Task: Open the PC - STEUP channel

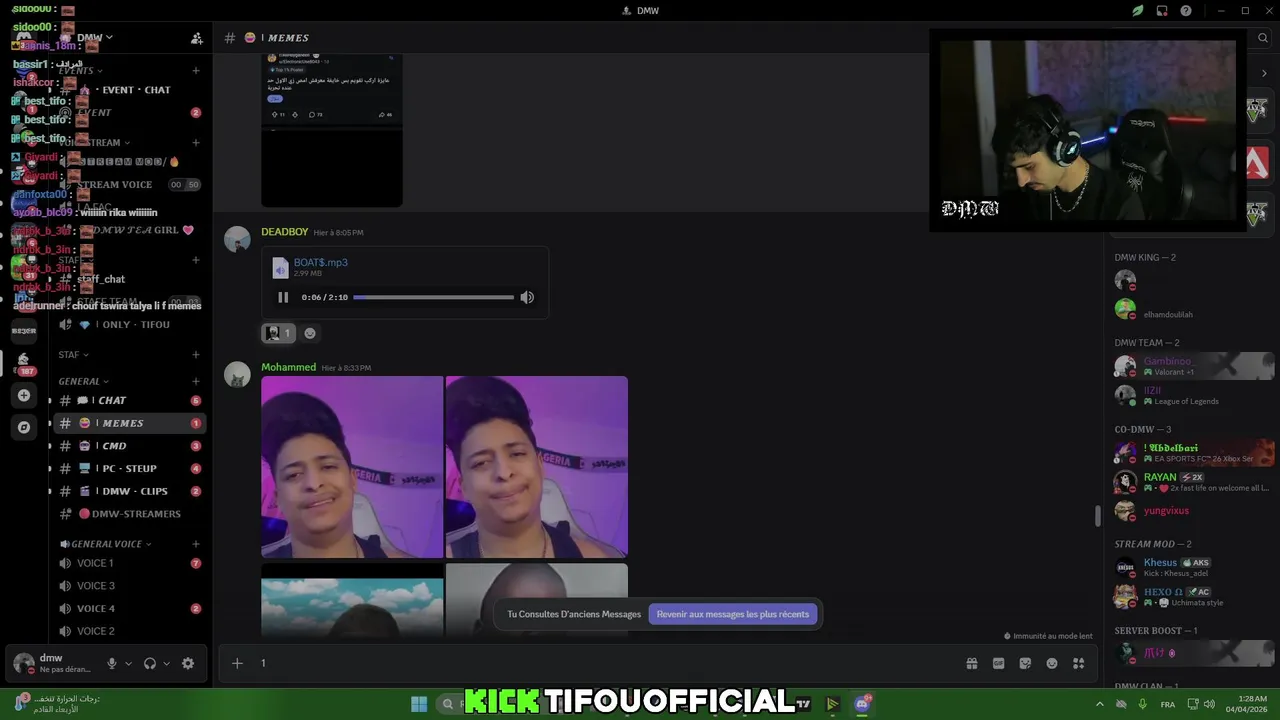Action: [x=129, y=468]
